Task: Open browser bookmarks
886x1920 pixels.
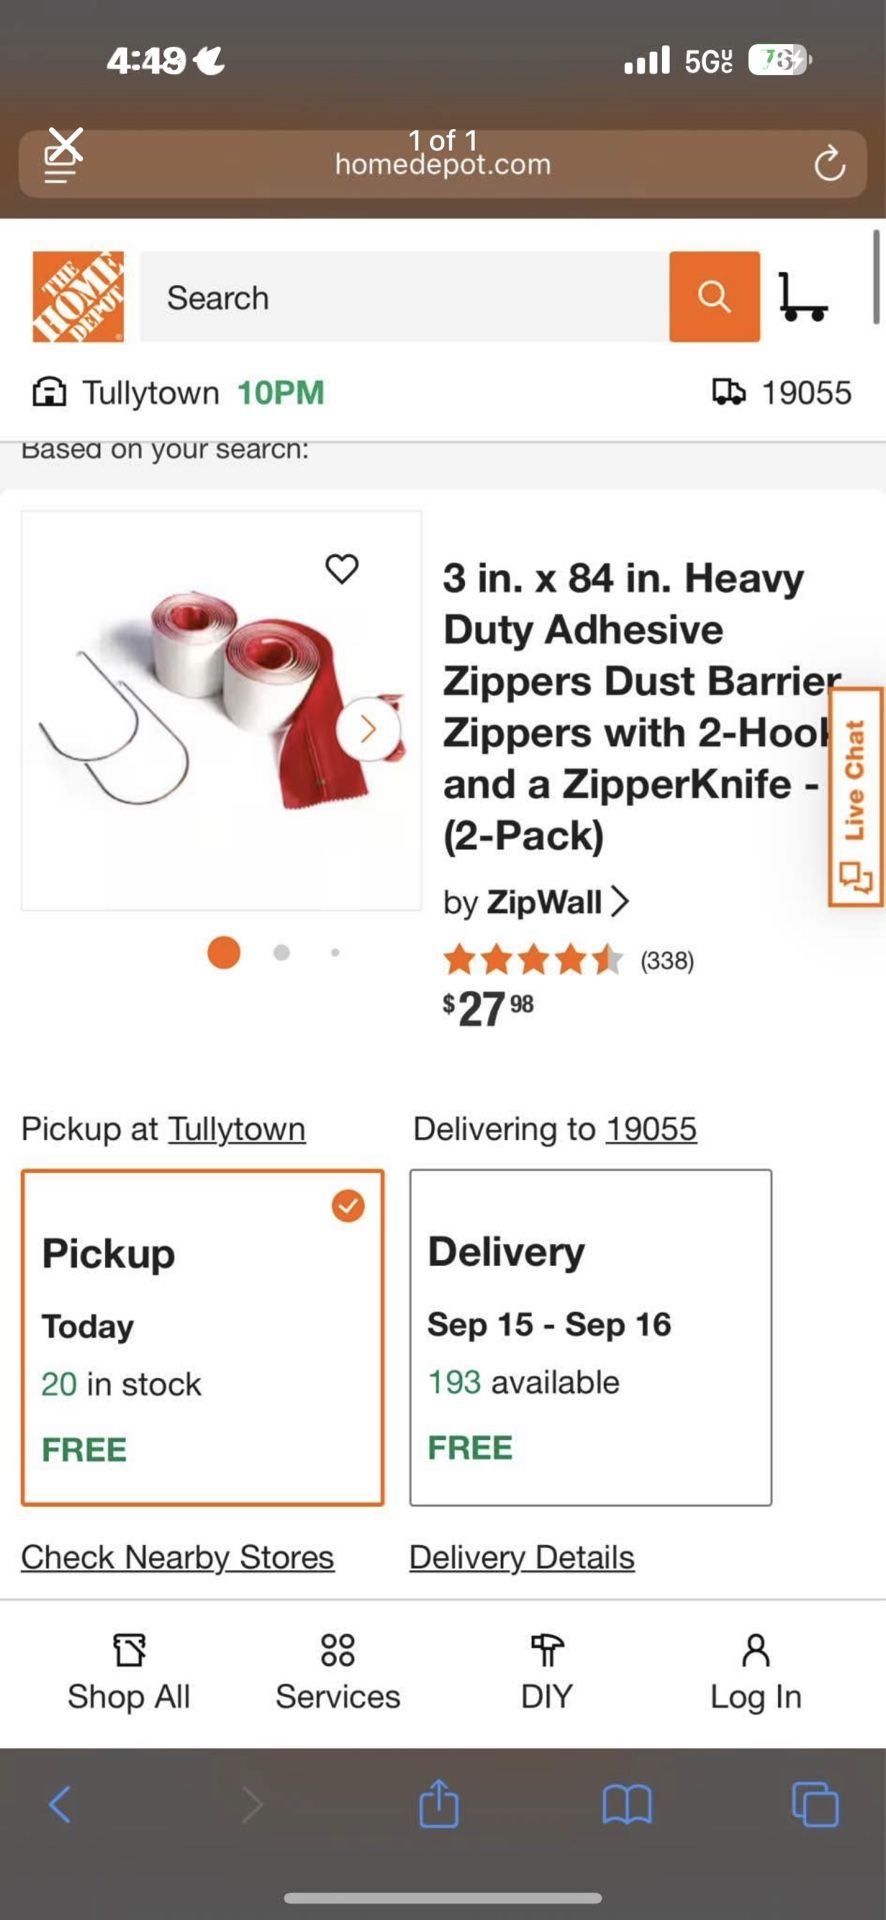Action: [x=627, y=1805]
